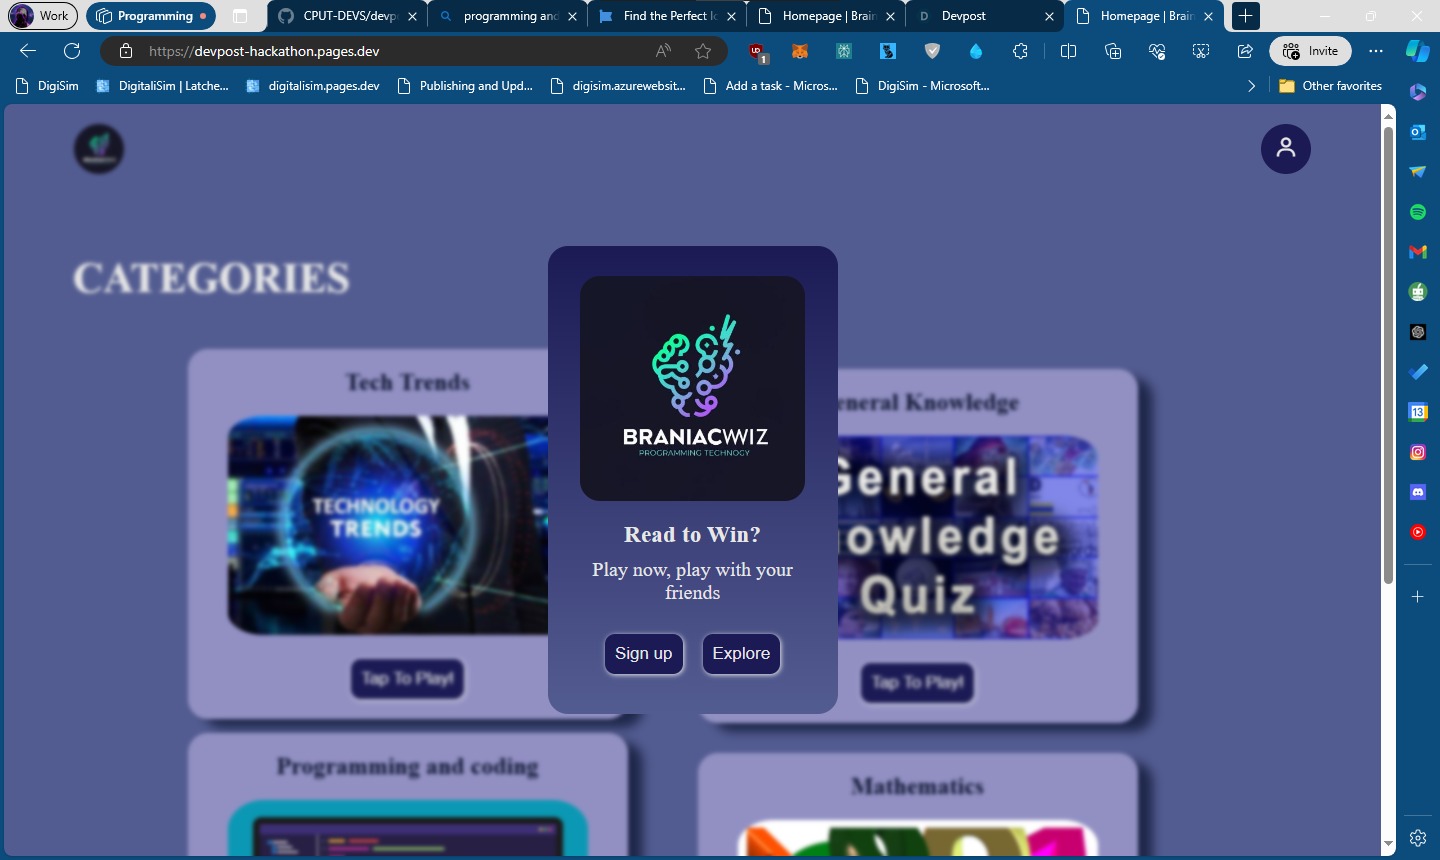Open Discord icon in the sidebar
The height and width of the screenshot is (860, 1440).
pos(1417,492)
